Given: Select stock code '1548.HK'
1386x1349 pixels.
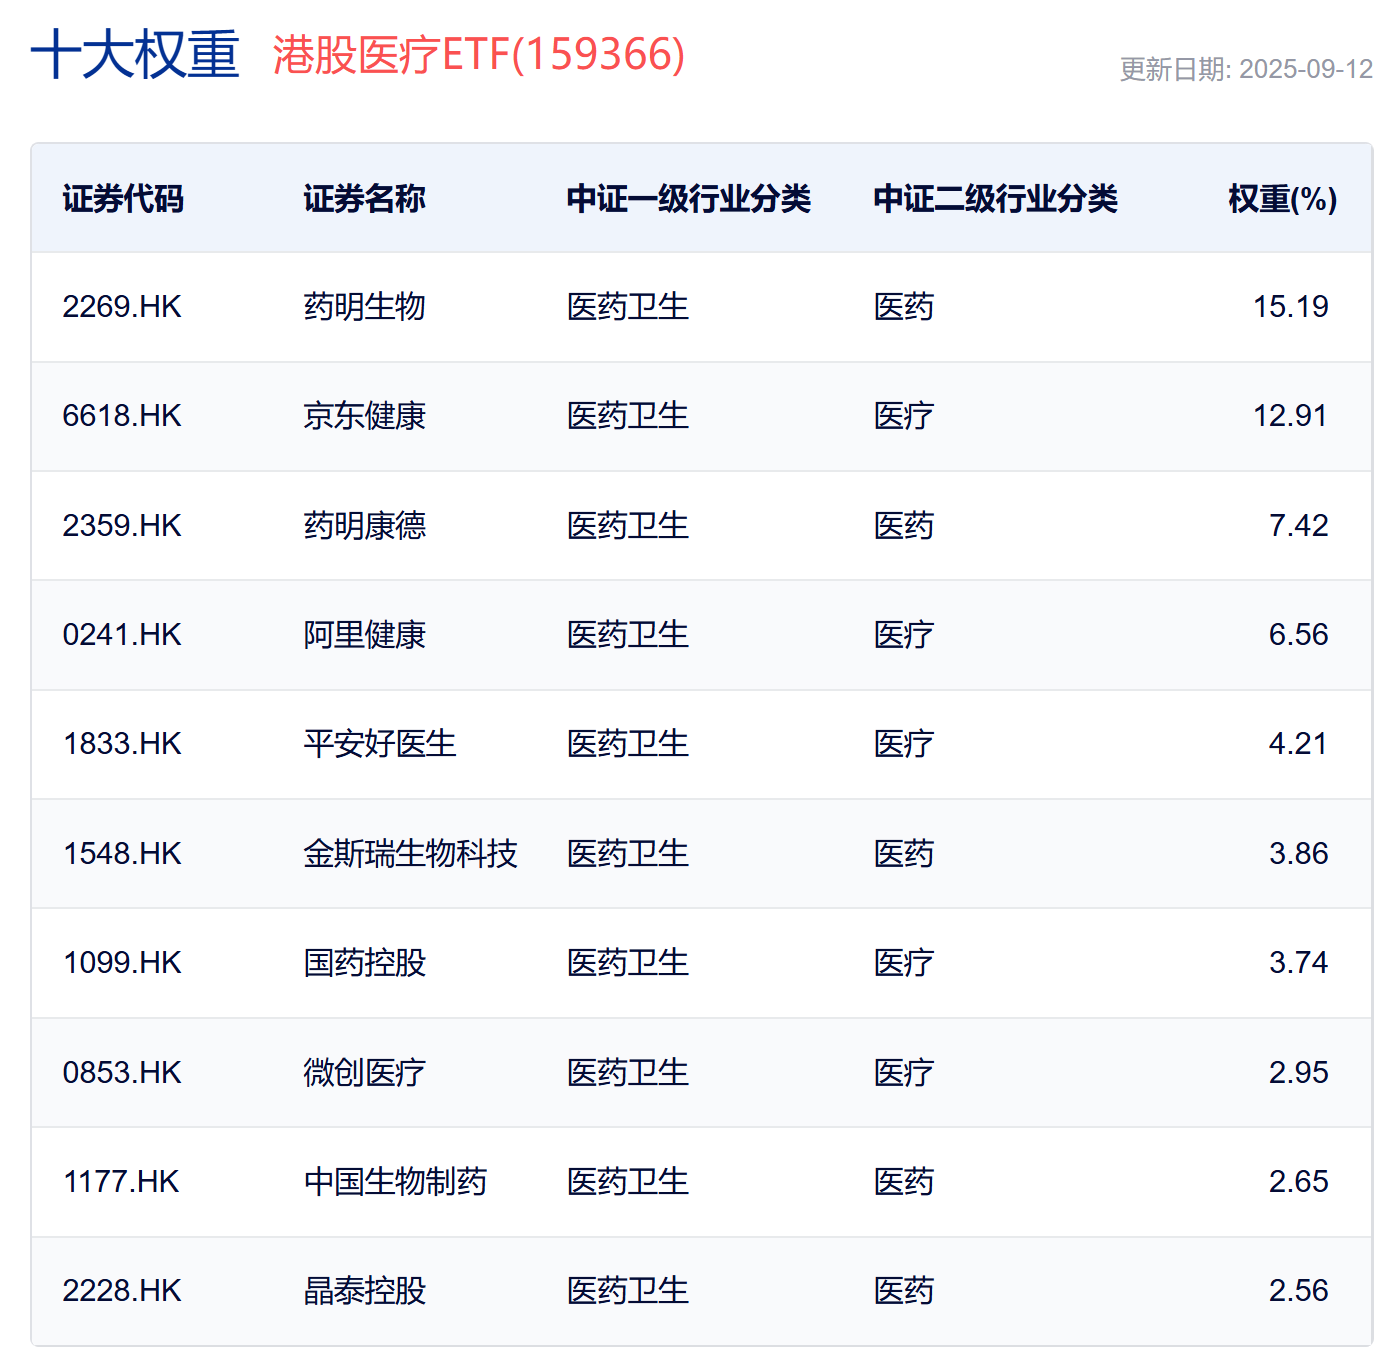Looking at the screenshot, I should tap(122, 854).
